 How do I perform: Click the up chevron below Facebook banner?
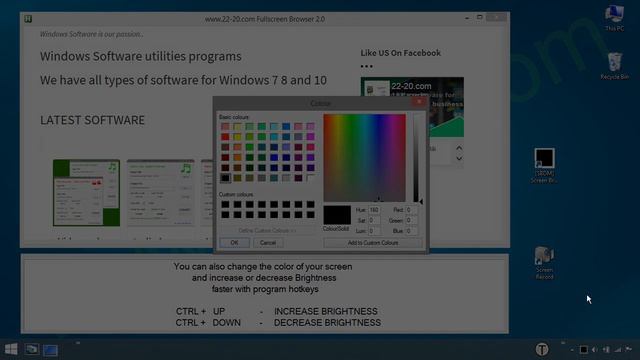(459, 148)
